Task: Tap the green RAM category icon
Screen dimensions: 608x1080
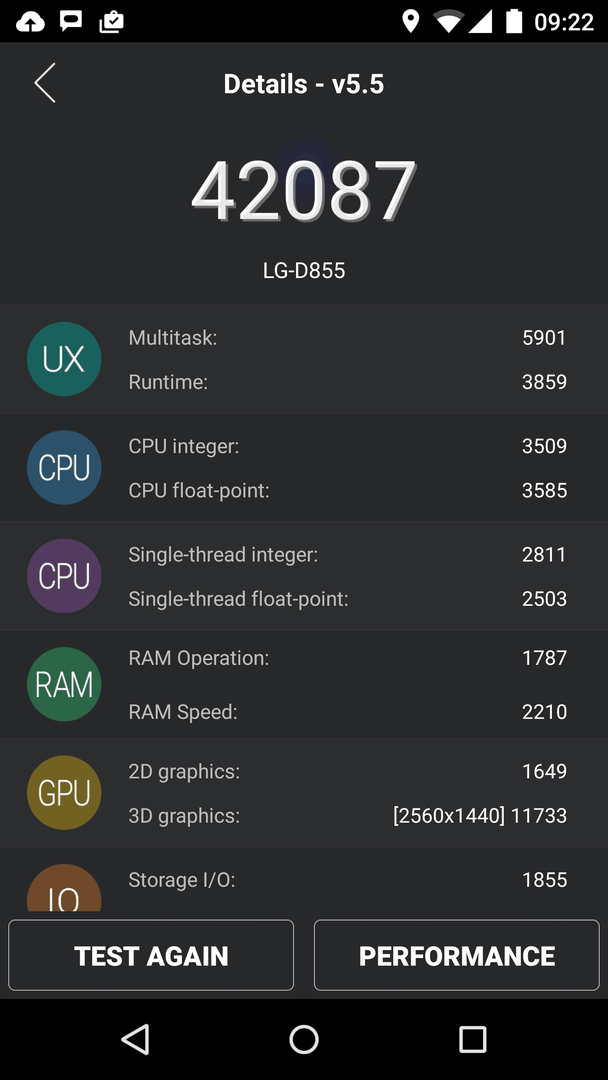Action: pos(64,684)
